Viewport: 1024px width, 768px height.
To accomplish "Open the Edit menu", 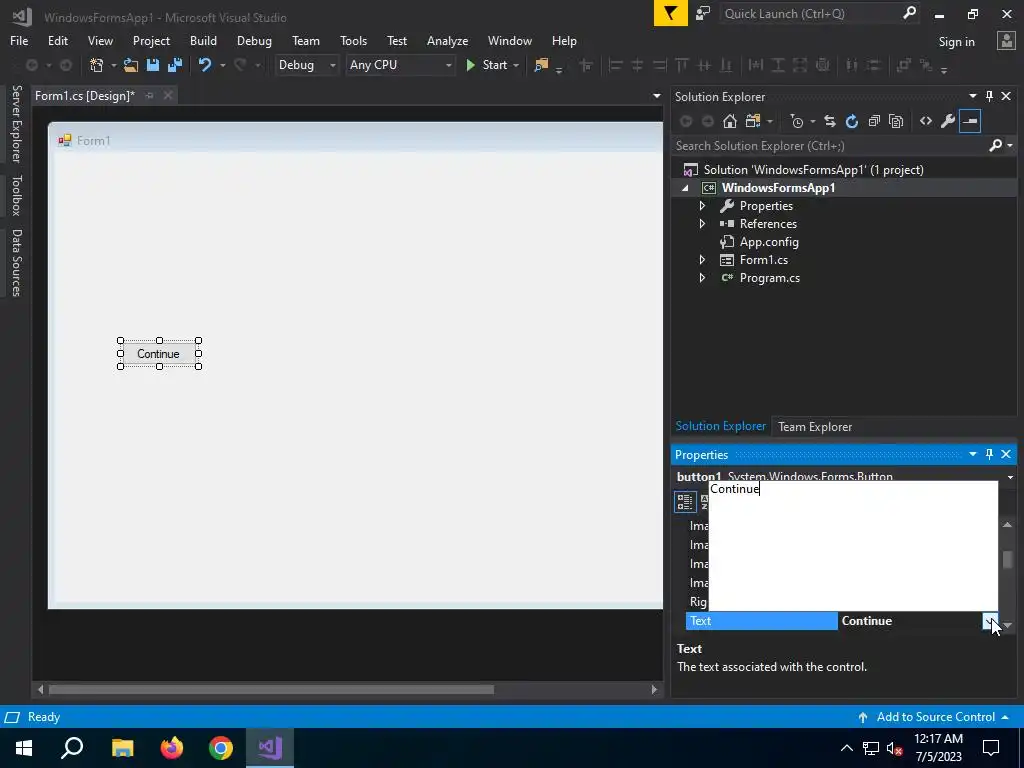I will click(57, 40).
